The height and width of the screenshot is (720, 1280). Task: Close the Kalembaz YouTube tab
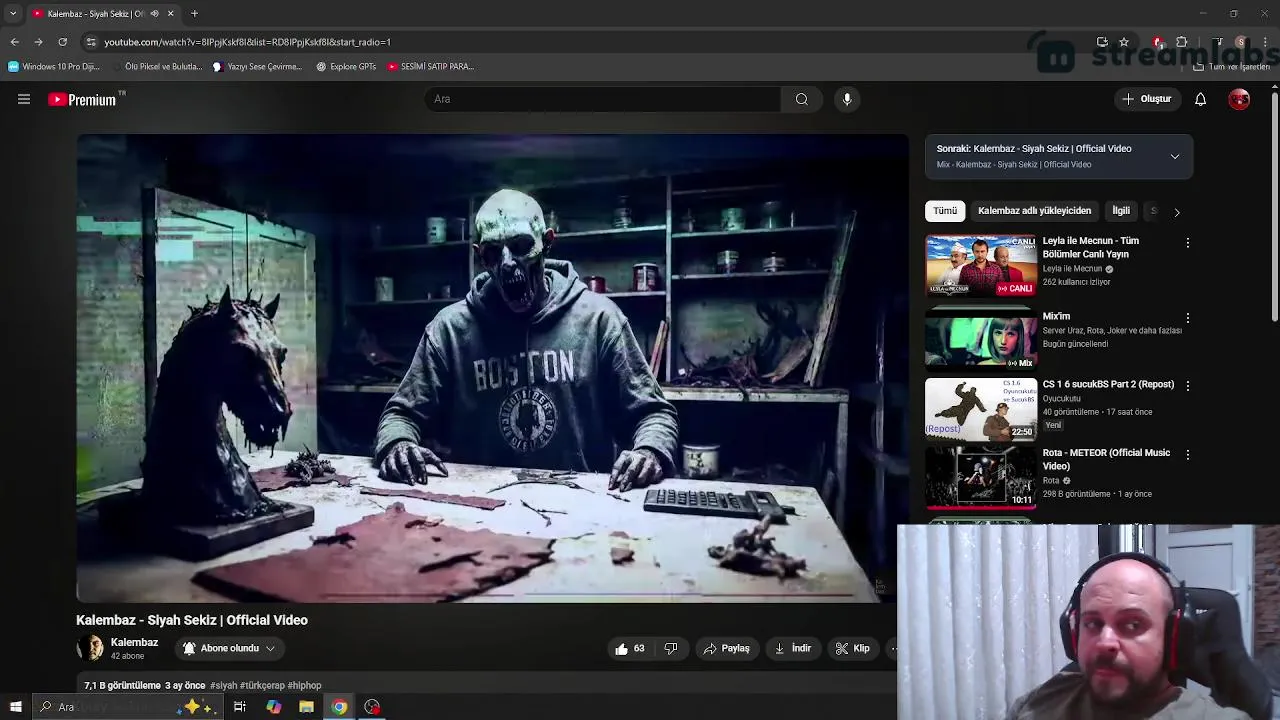point(170,14)
